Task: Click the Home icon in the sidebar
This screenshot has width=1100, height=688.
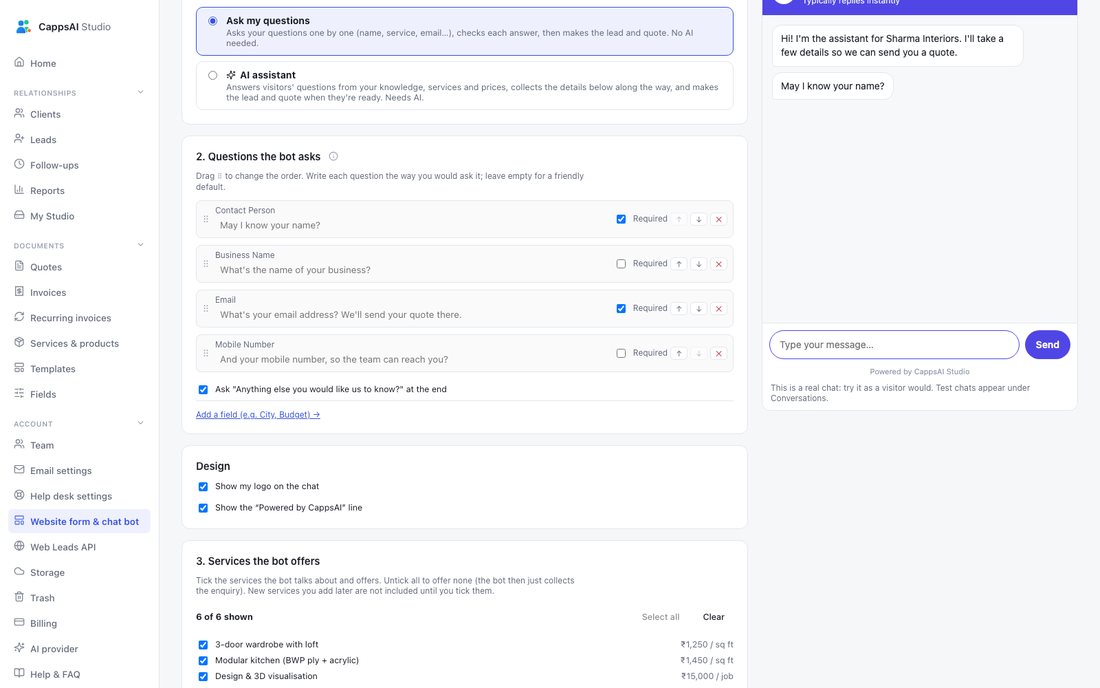Action: (19, 62)
